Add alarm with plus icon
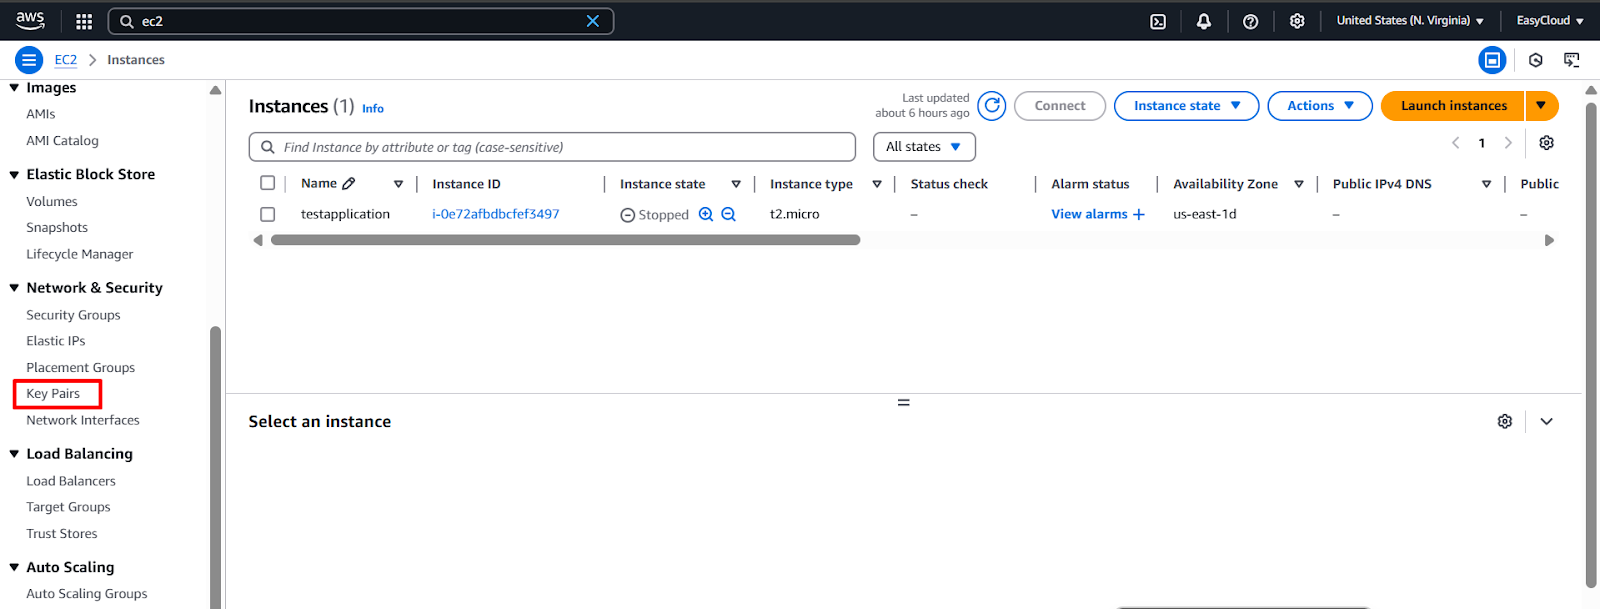1600x609 pixels. (1138, 214)
